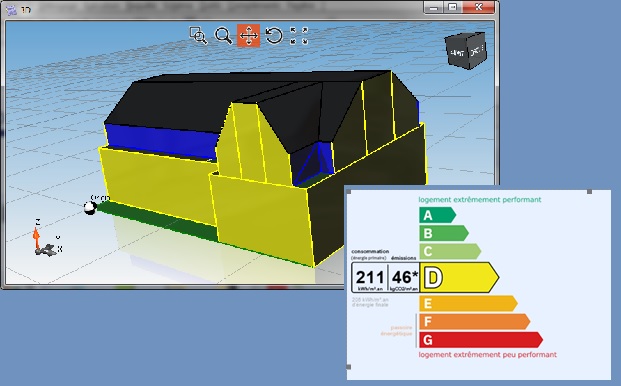This screenshot has height=386, width=621.
Task: Open the 3D window's title bar icon
Action: click(x=11, y=10)
